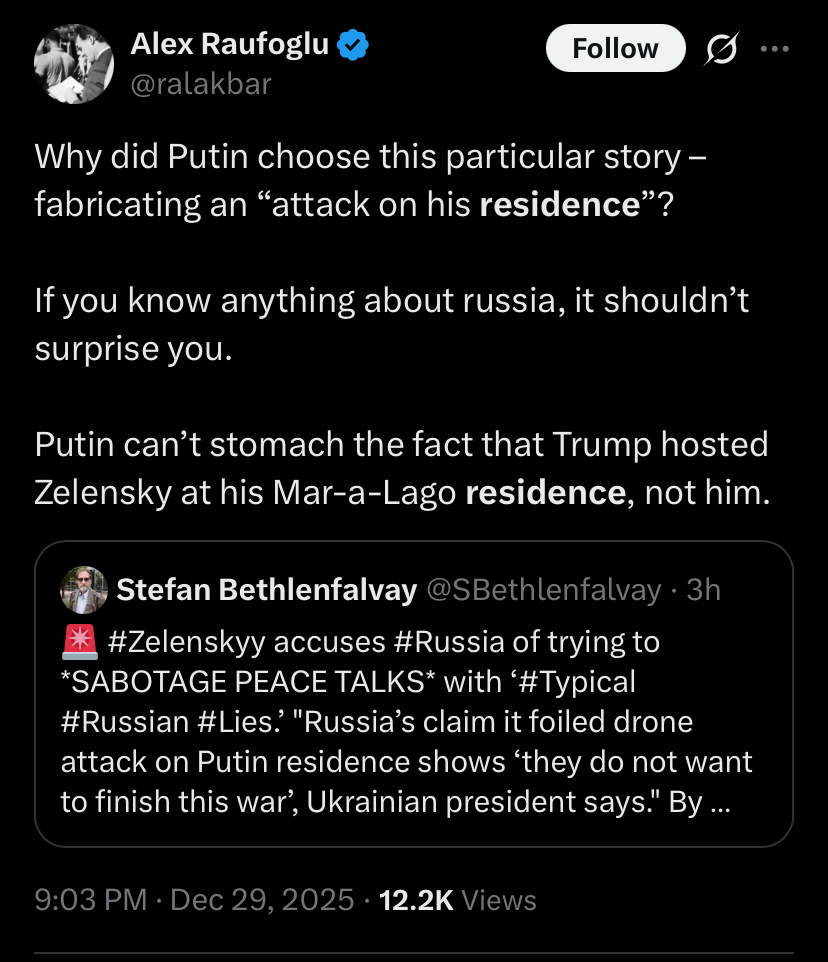Click the 3h timestamp in the quoted tweet

702,590
